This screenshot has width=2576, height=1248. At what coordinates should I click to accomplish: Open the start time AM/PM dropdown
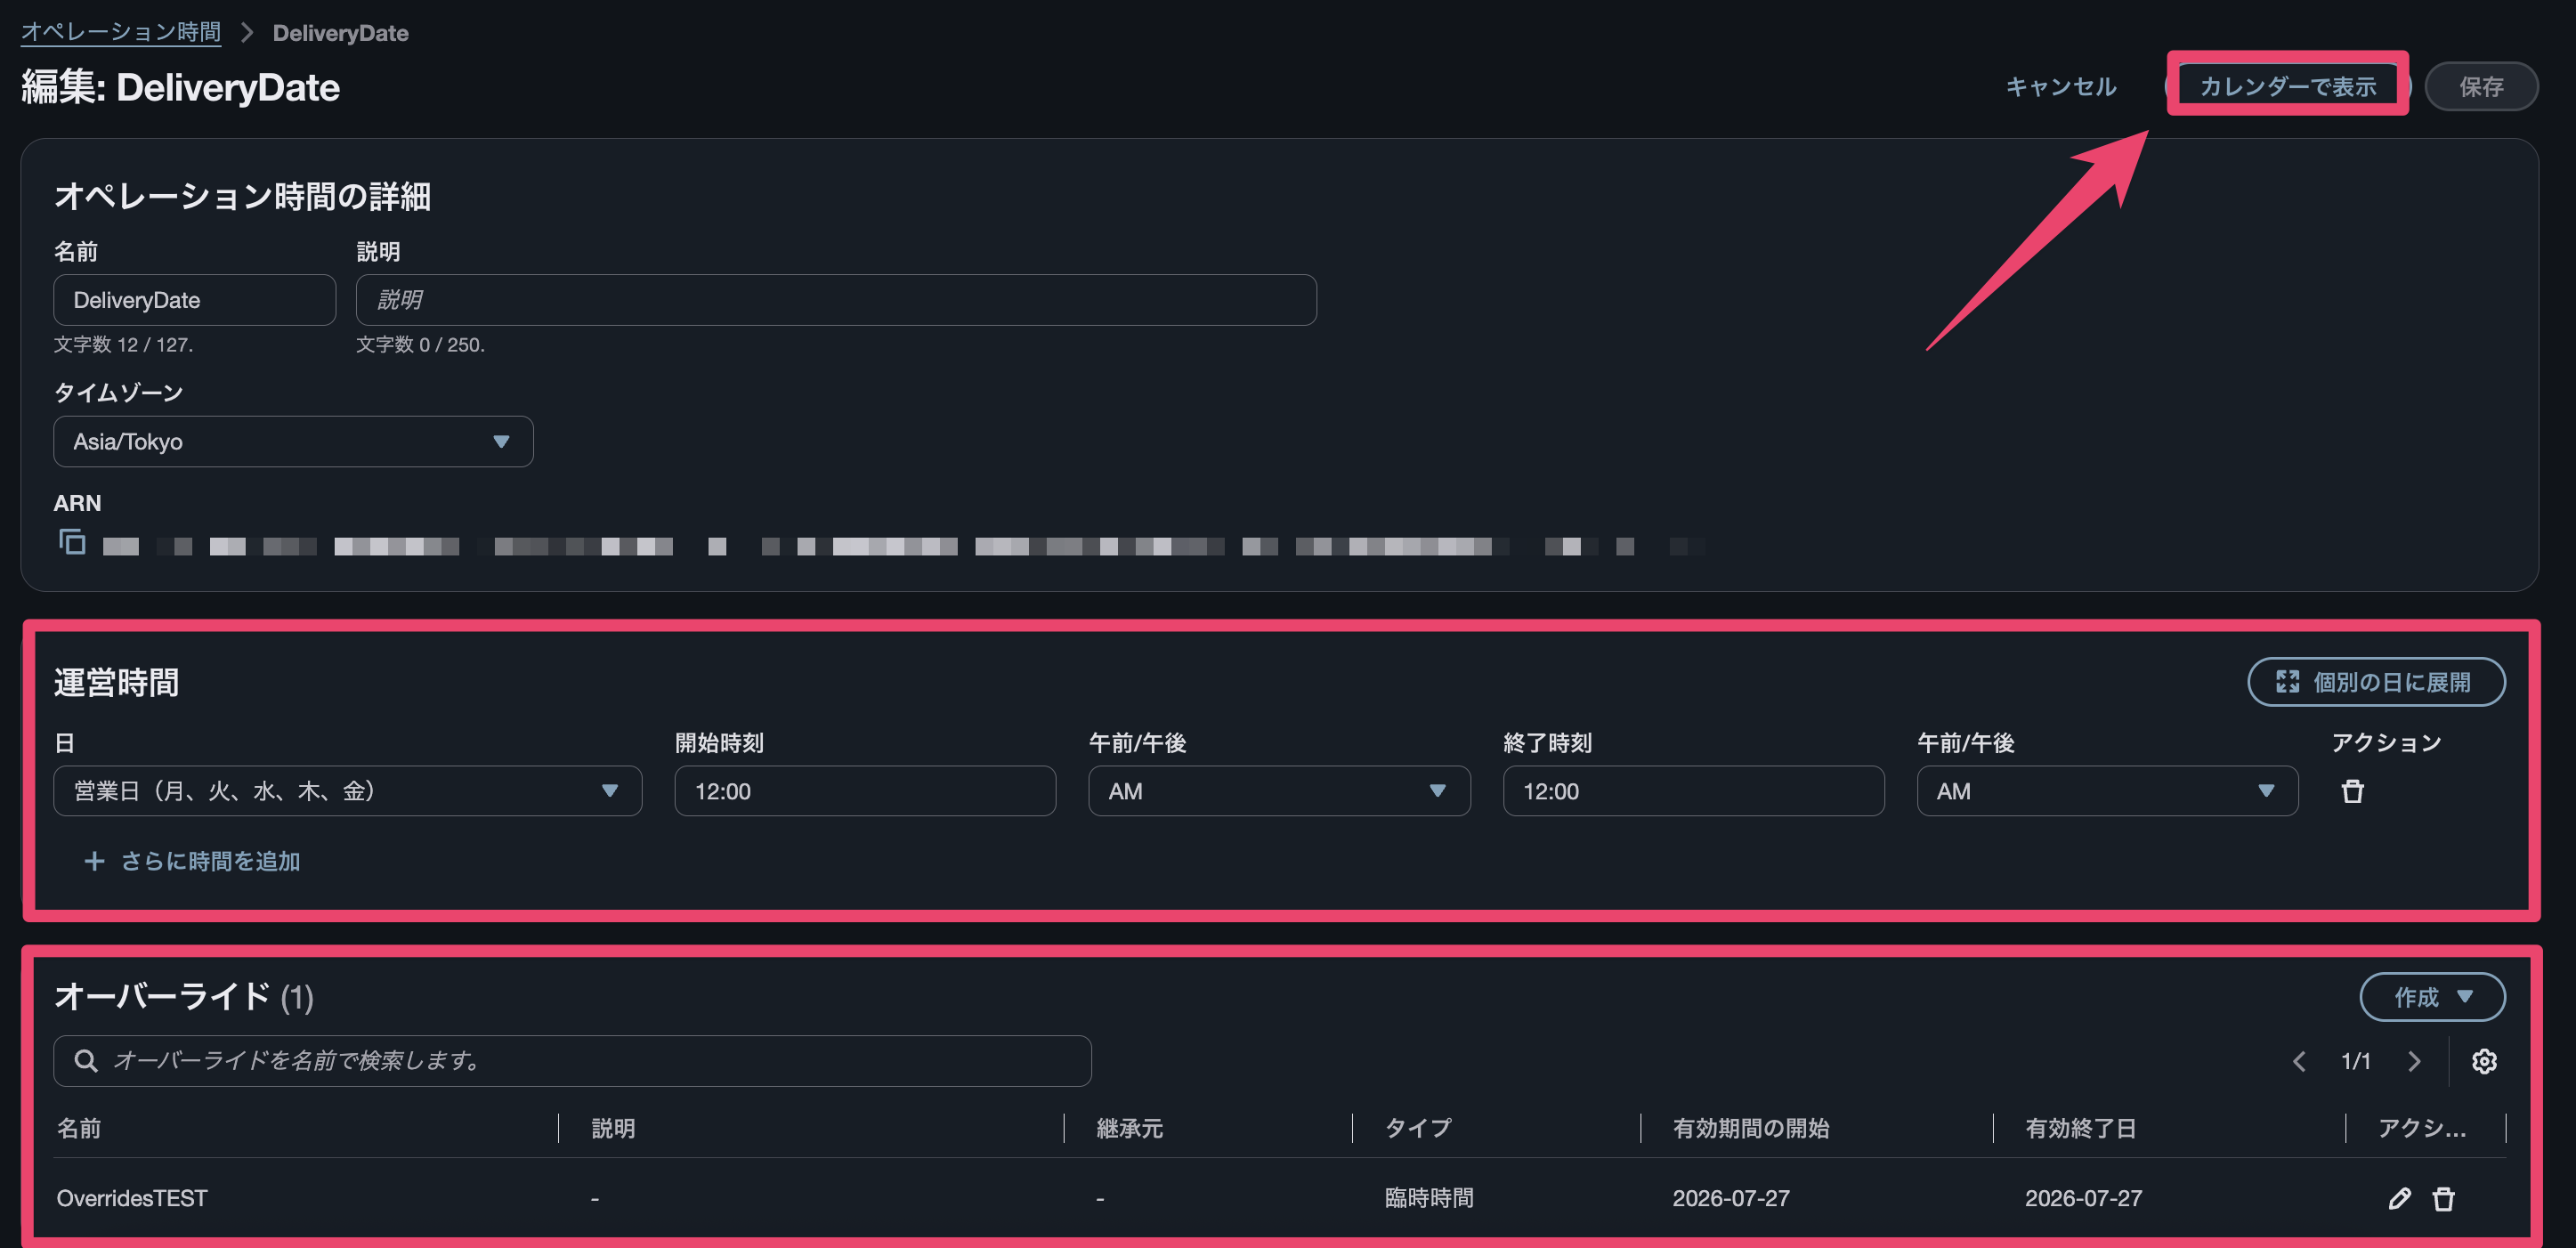[x=1279, y=791]
